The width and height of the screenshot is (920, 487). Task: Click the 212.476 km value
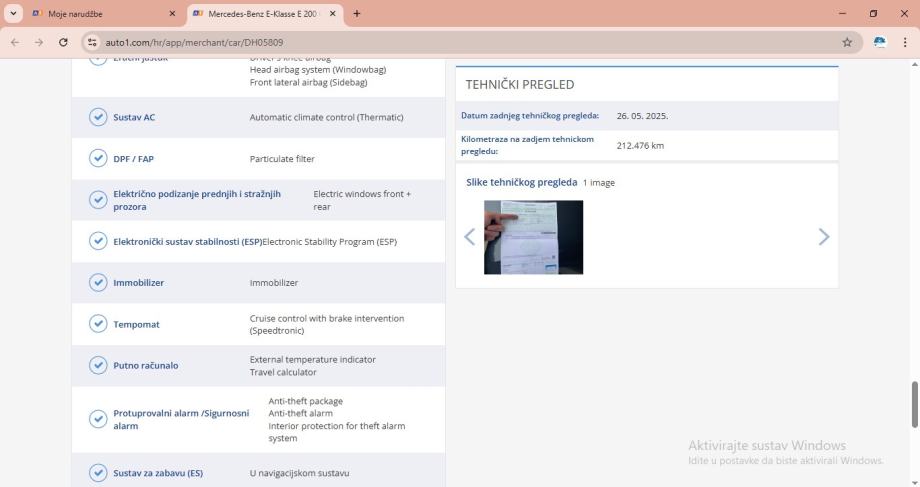point(640,146)
